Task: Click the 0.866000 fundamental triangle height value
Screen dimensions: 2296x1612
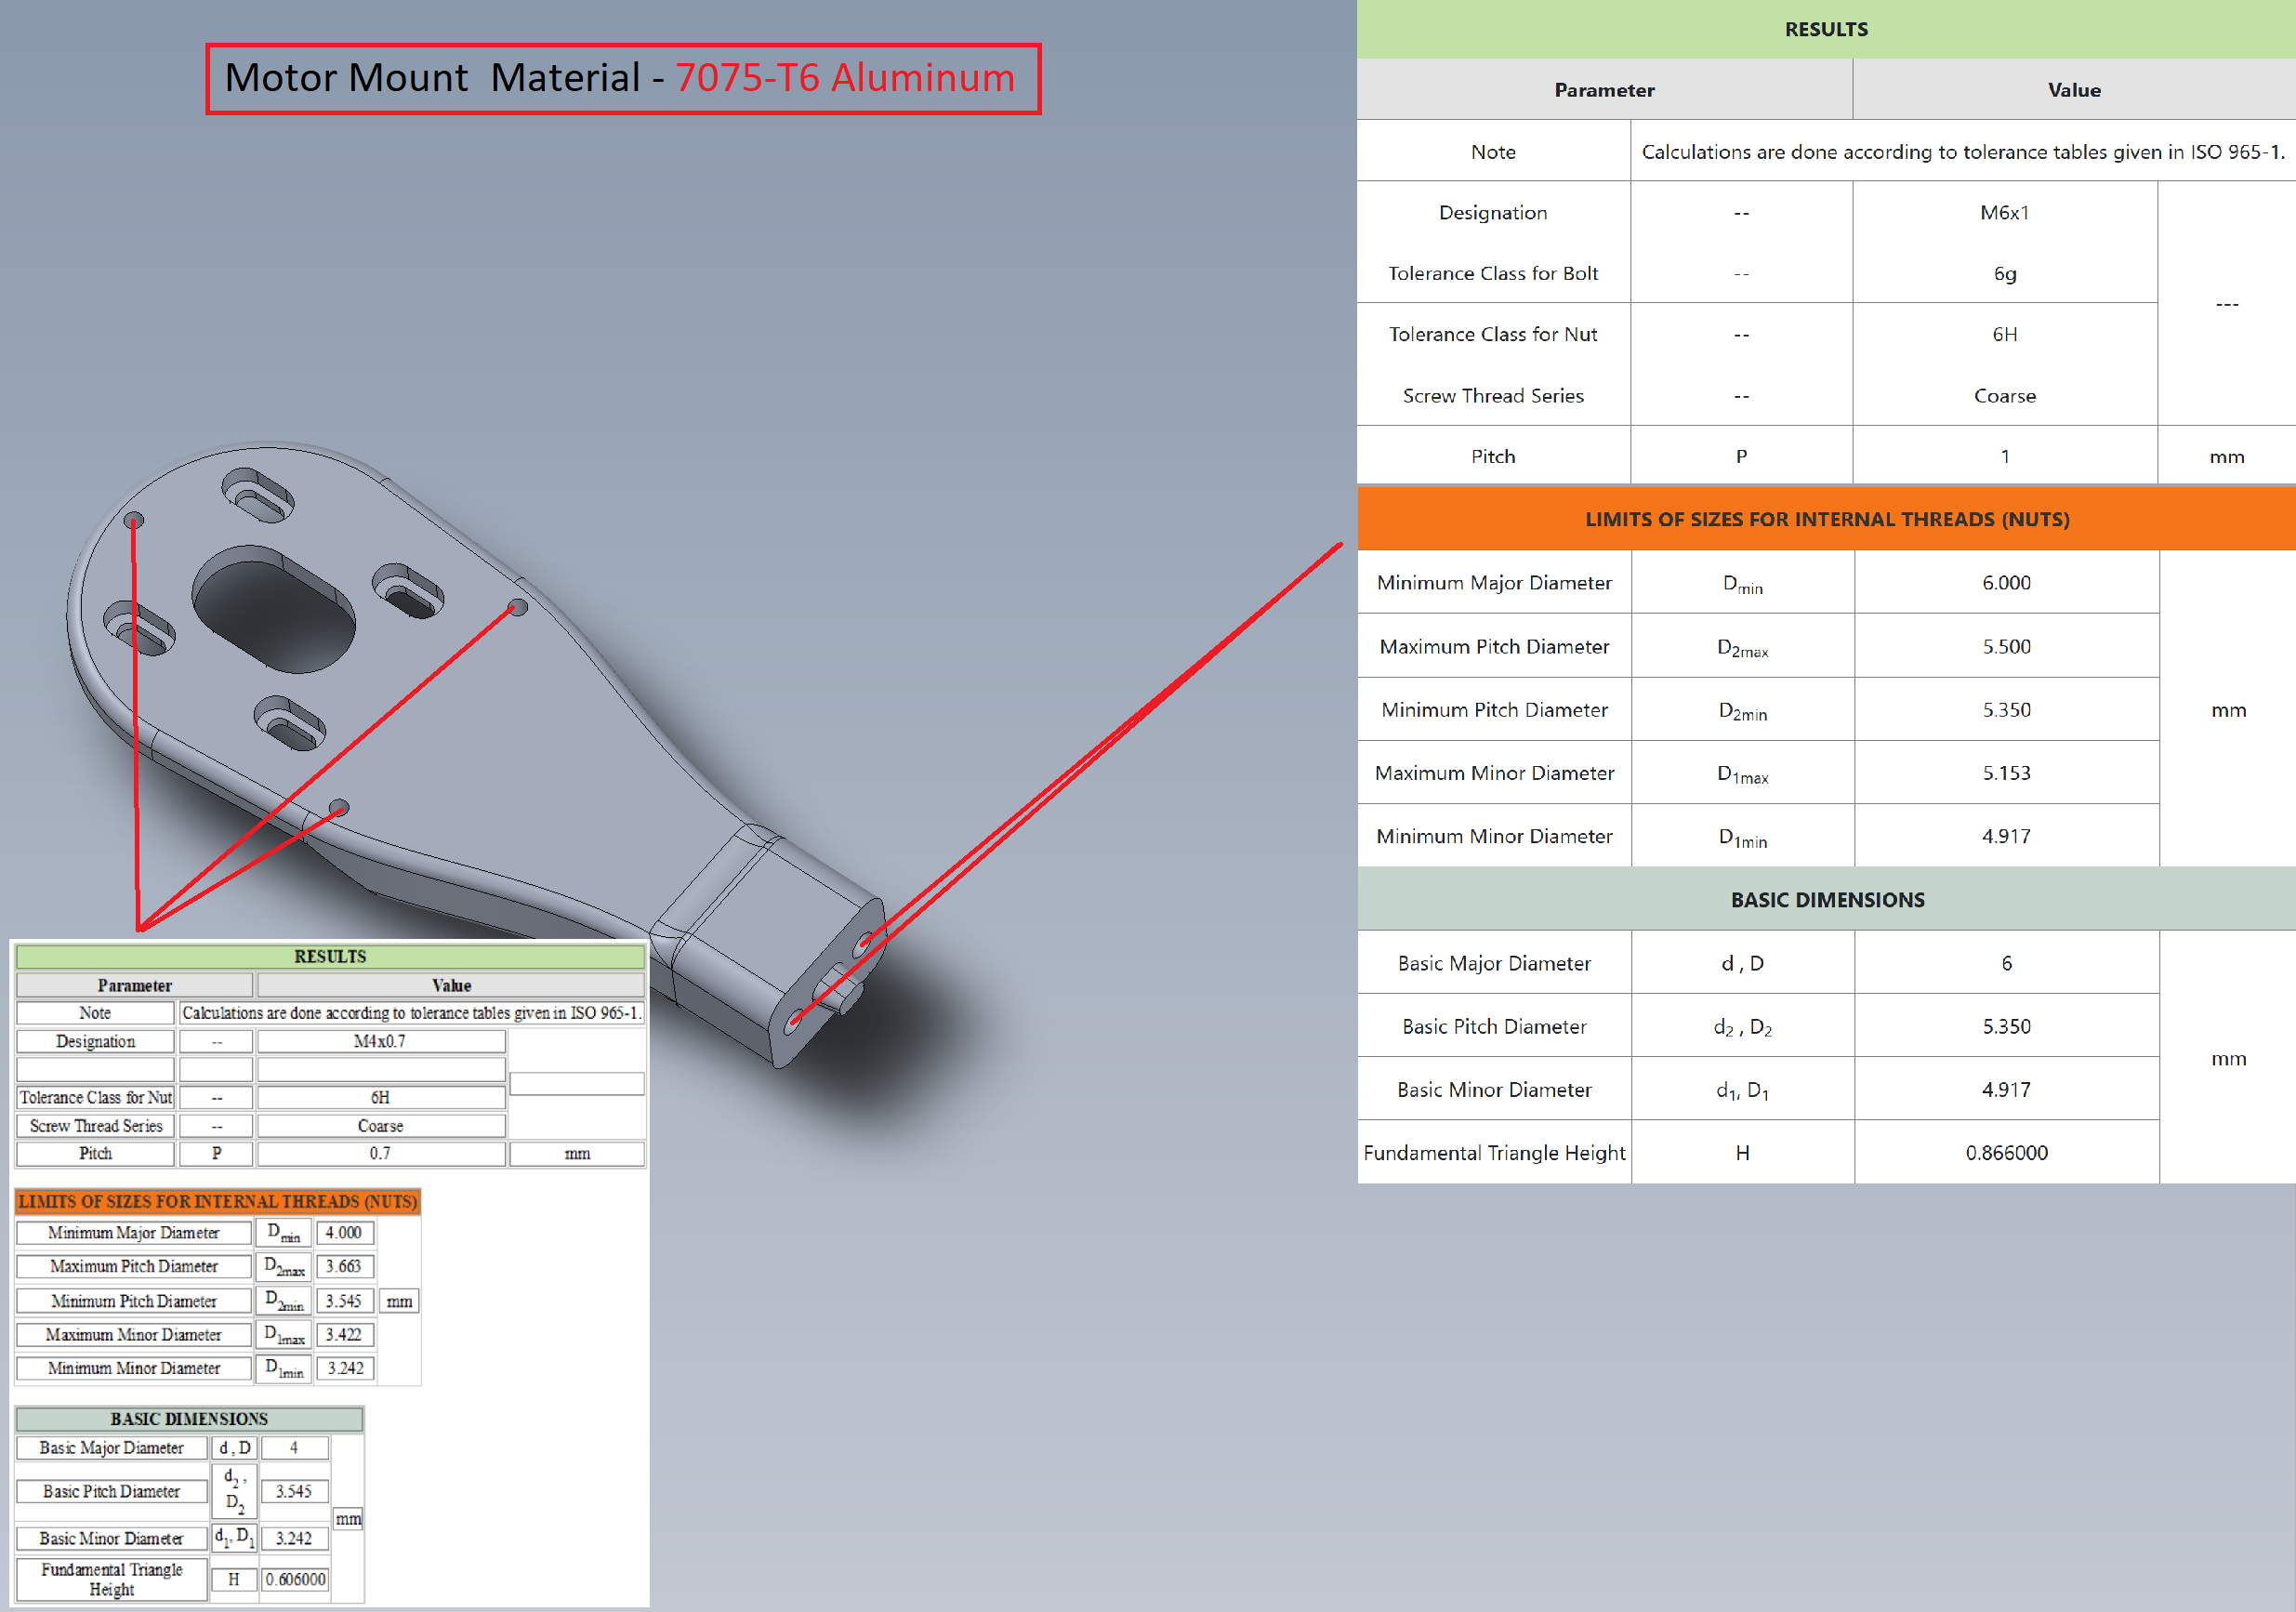Action: pyautogui.click(x=2005, y=1152)
